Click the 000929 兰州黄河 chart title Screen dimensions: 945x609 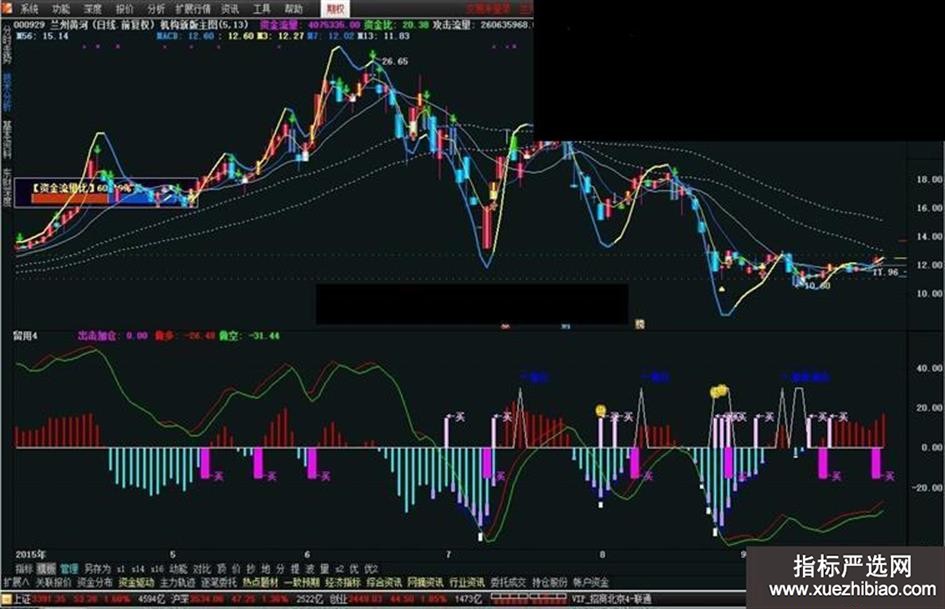tap(131, 25)
